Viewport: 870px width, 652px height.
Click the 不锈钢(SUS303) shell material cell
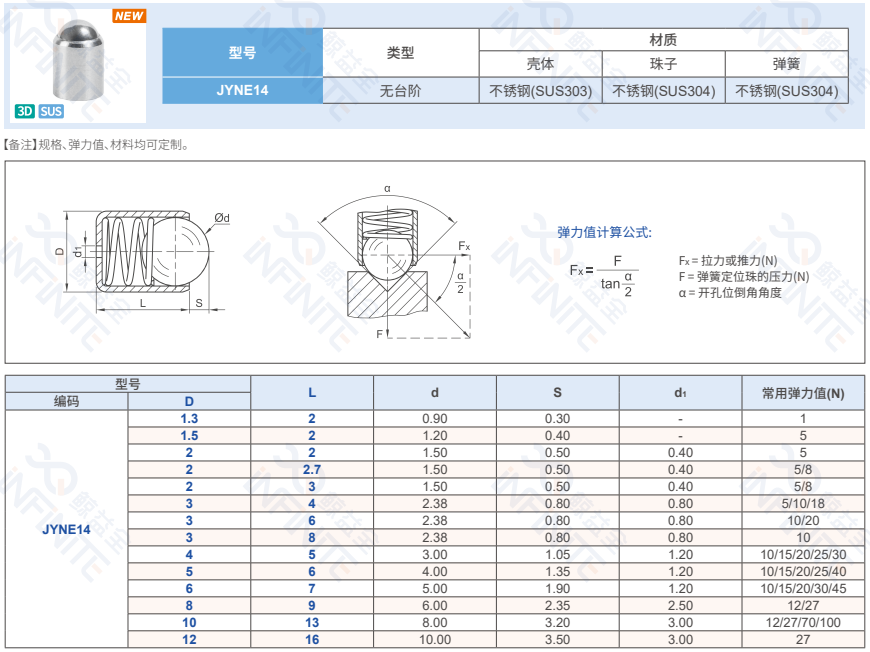click(540, 91)
